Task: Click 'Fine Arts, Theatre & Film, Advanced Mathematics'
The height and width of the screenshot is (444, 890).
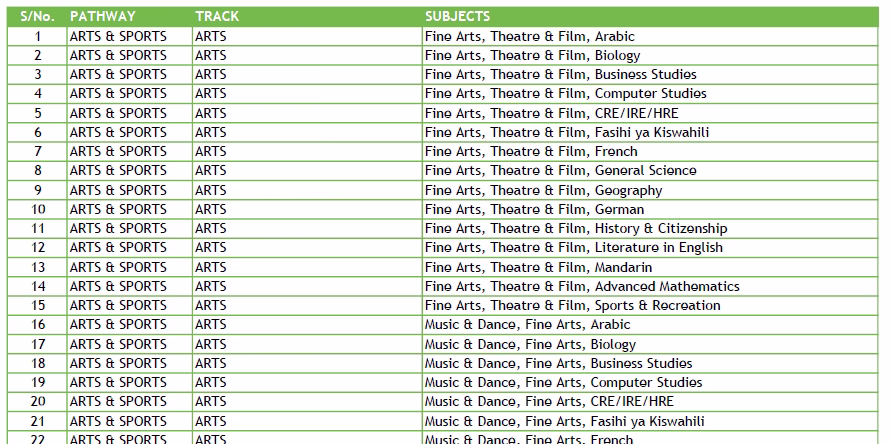Action: tap(582, 286)
